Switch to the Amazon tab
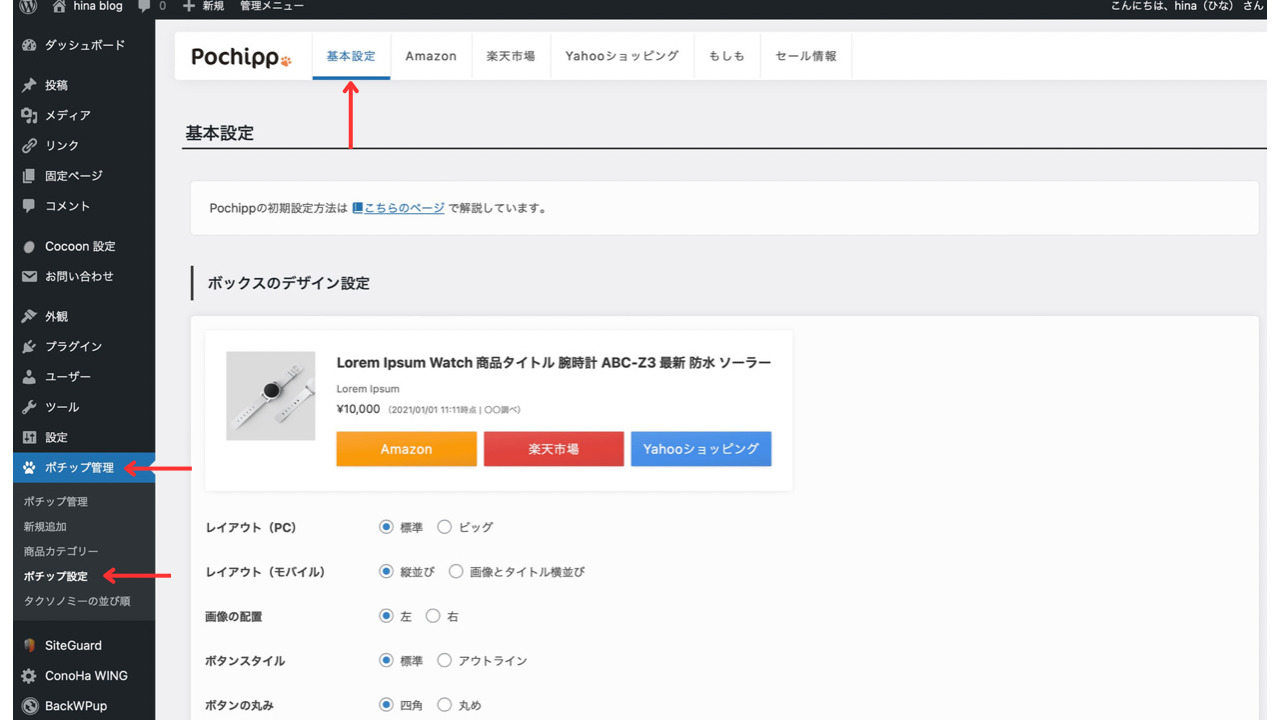The height and width of the screenshot is (720, 1280). point(431,56)
